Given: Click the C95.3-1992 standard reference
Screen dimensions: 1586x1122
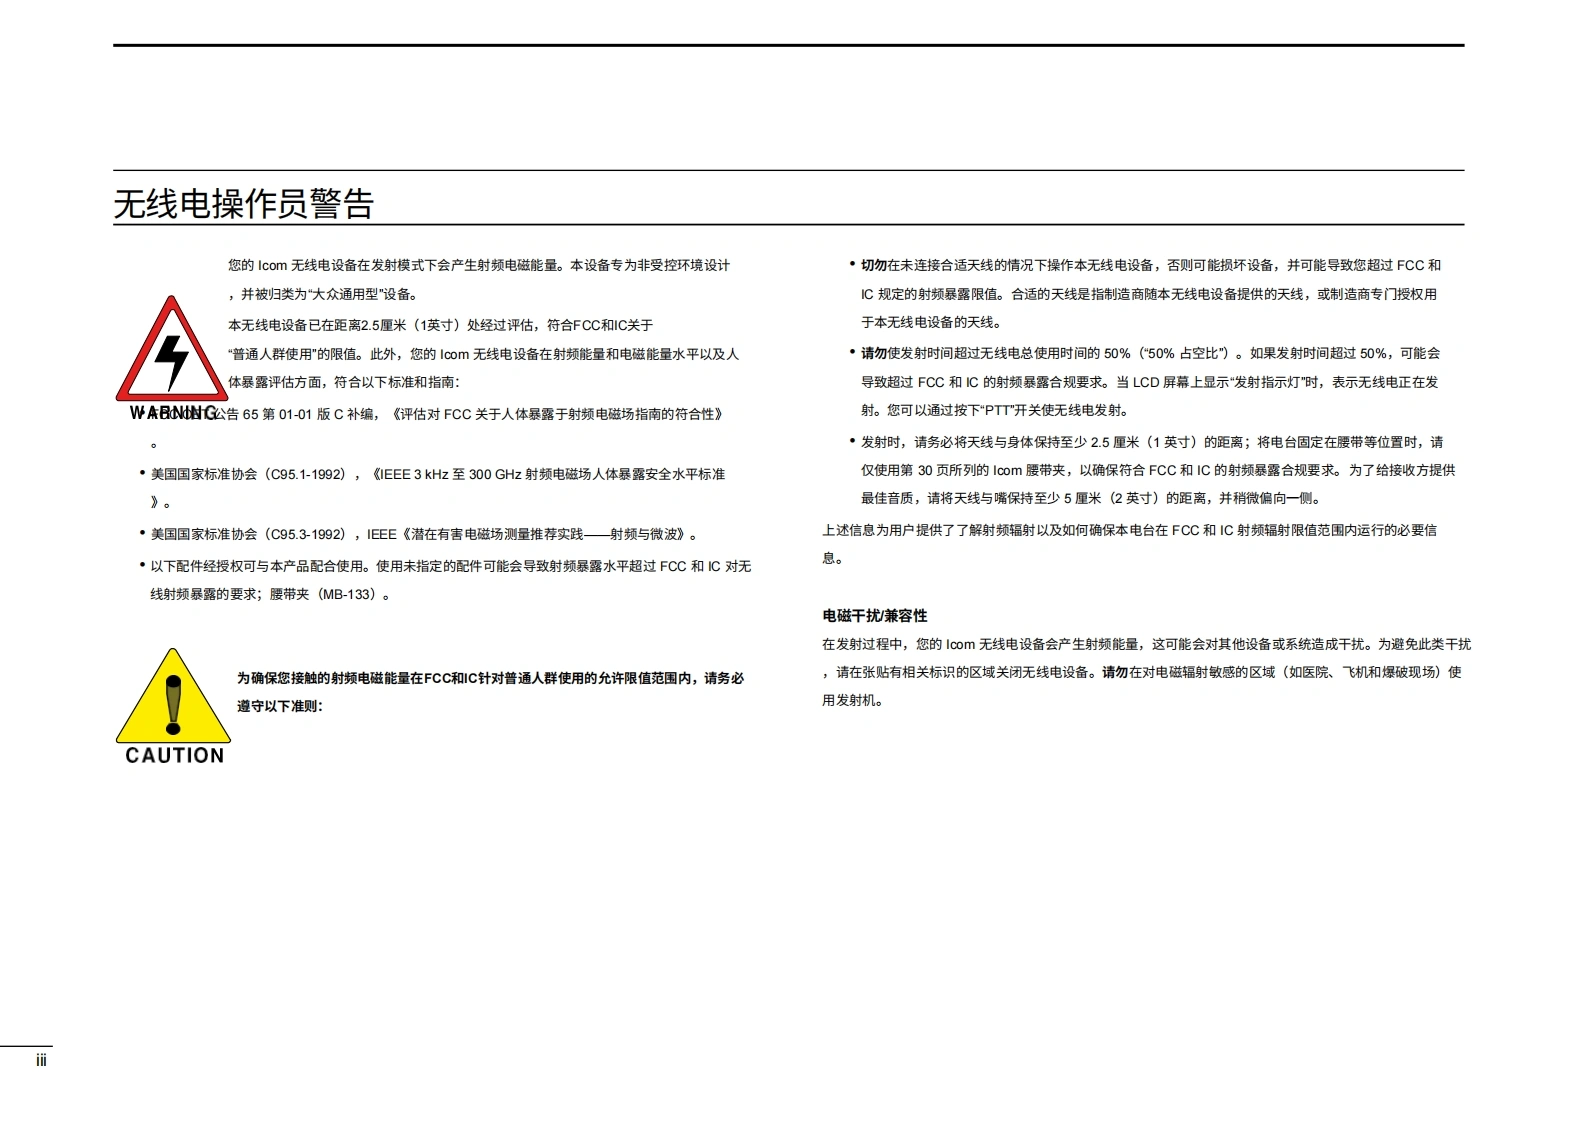Looking at the screenshot, I should [307, 535].
